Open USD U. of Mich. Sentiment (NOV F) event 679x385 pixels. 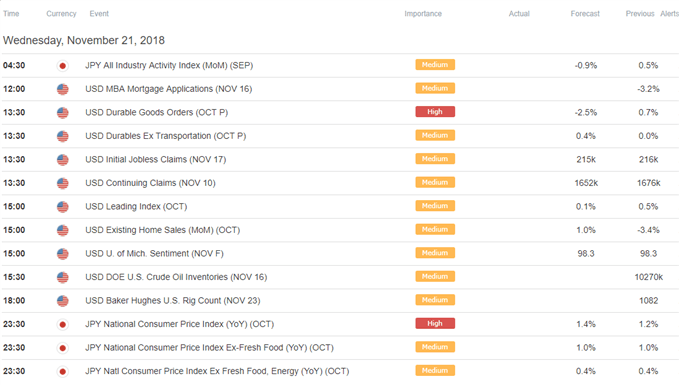(154, 253)
